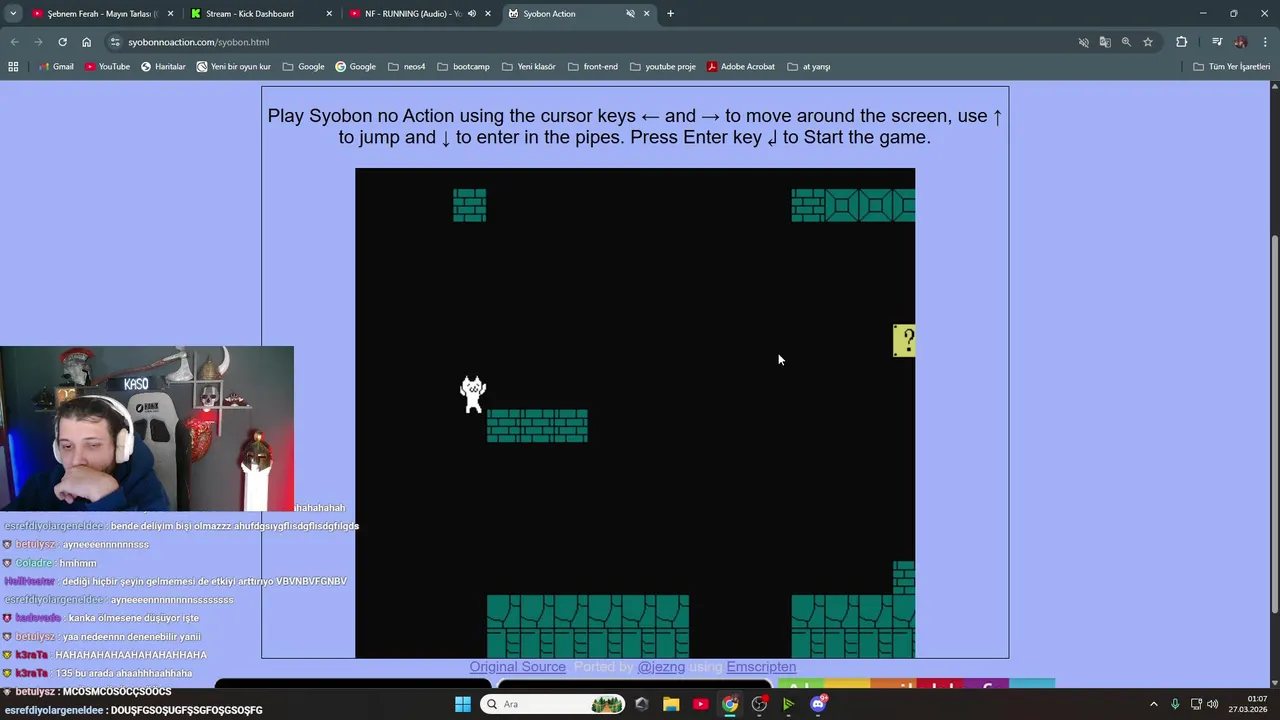The height and width of the screenshot is (720, 1280).
Task: Open the Gmail bookmark
Action: (56, 66)
